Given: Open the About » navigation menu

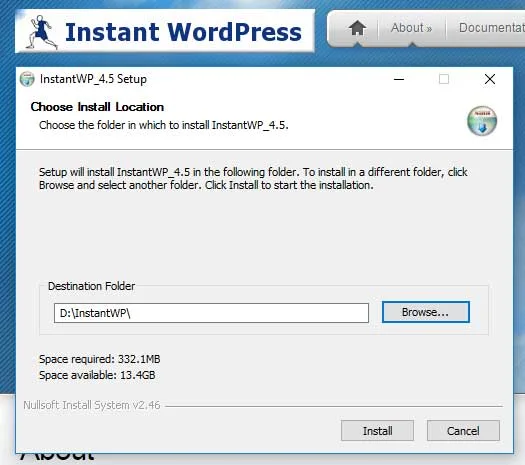Looking at the screenshot, I should (x=411, y=28).
